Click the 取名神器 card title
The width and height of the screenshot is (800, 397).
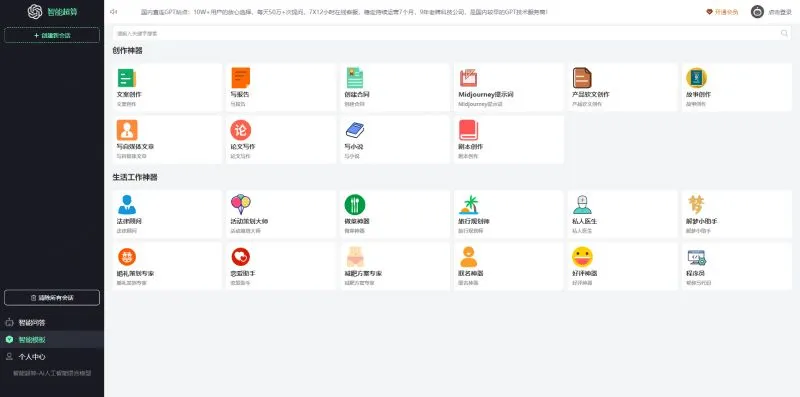point(470,274)
